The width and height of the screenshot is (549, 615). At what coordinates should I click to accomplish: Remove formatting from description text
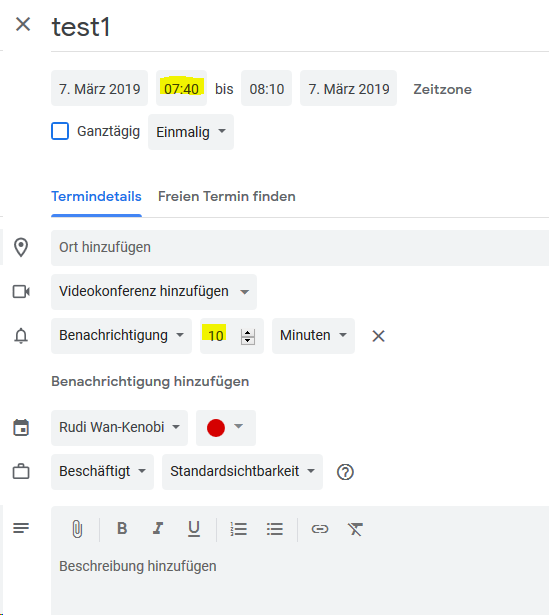tap(355, 529)
